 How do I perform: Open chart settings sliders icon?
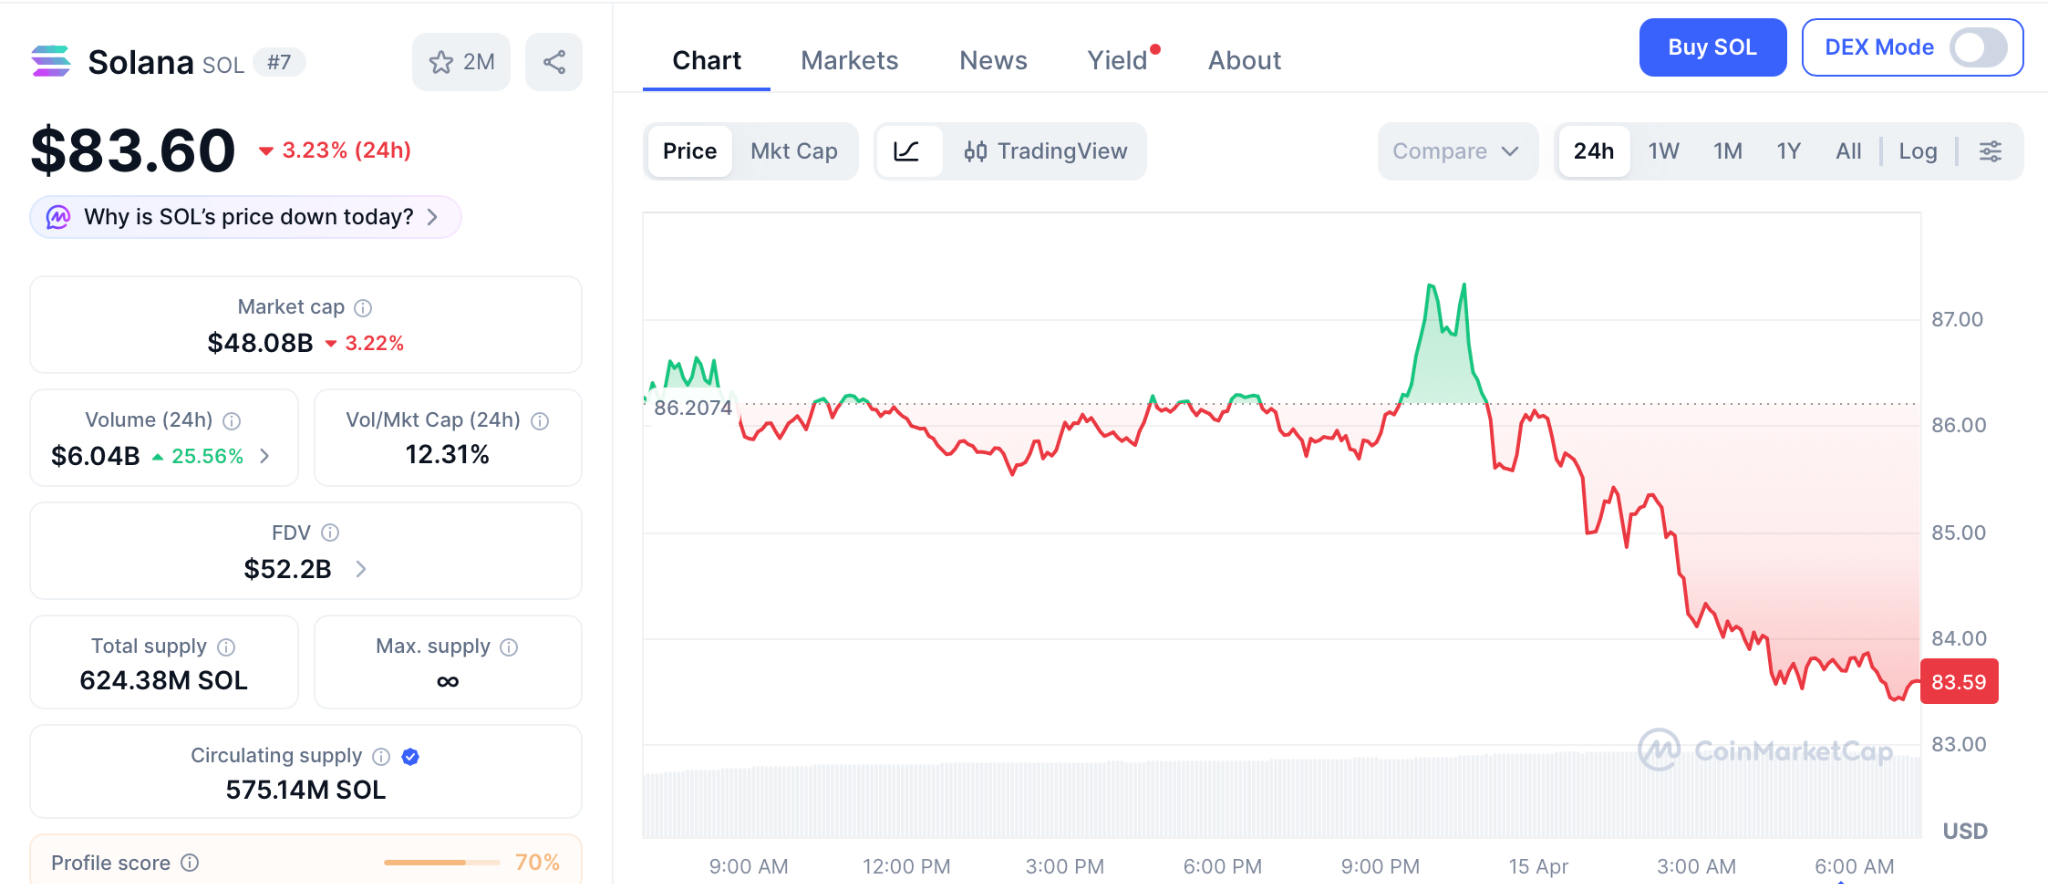[x=1990, y=151]
